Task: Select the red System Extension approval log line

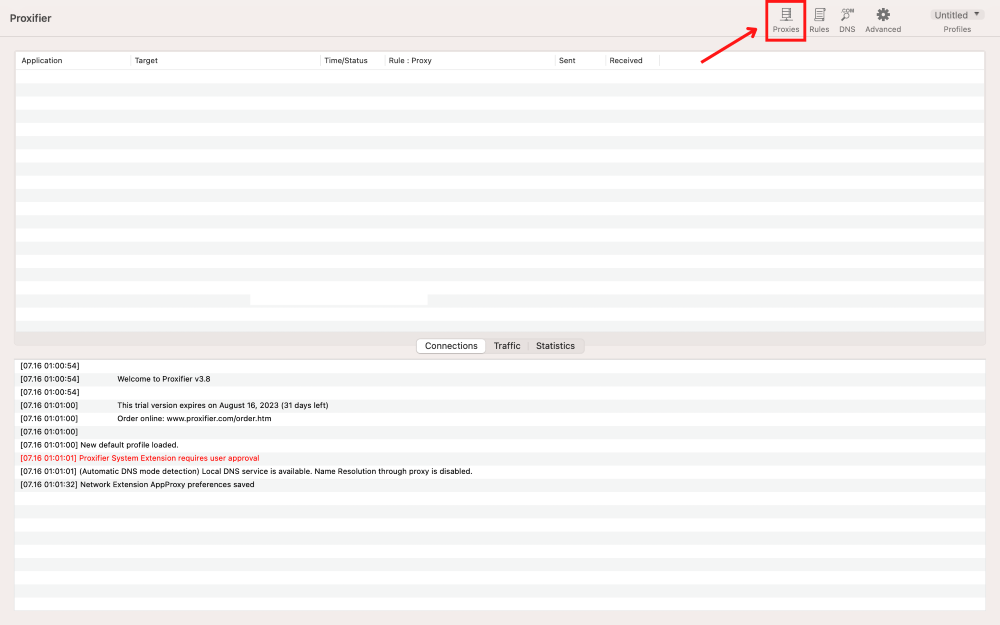Action: pos(499,458)
